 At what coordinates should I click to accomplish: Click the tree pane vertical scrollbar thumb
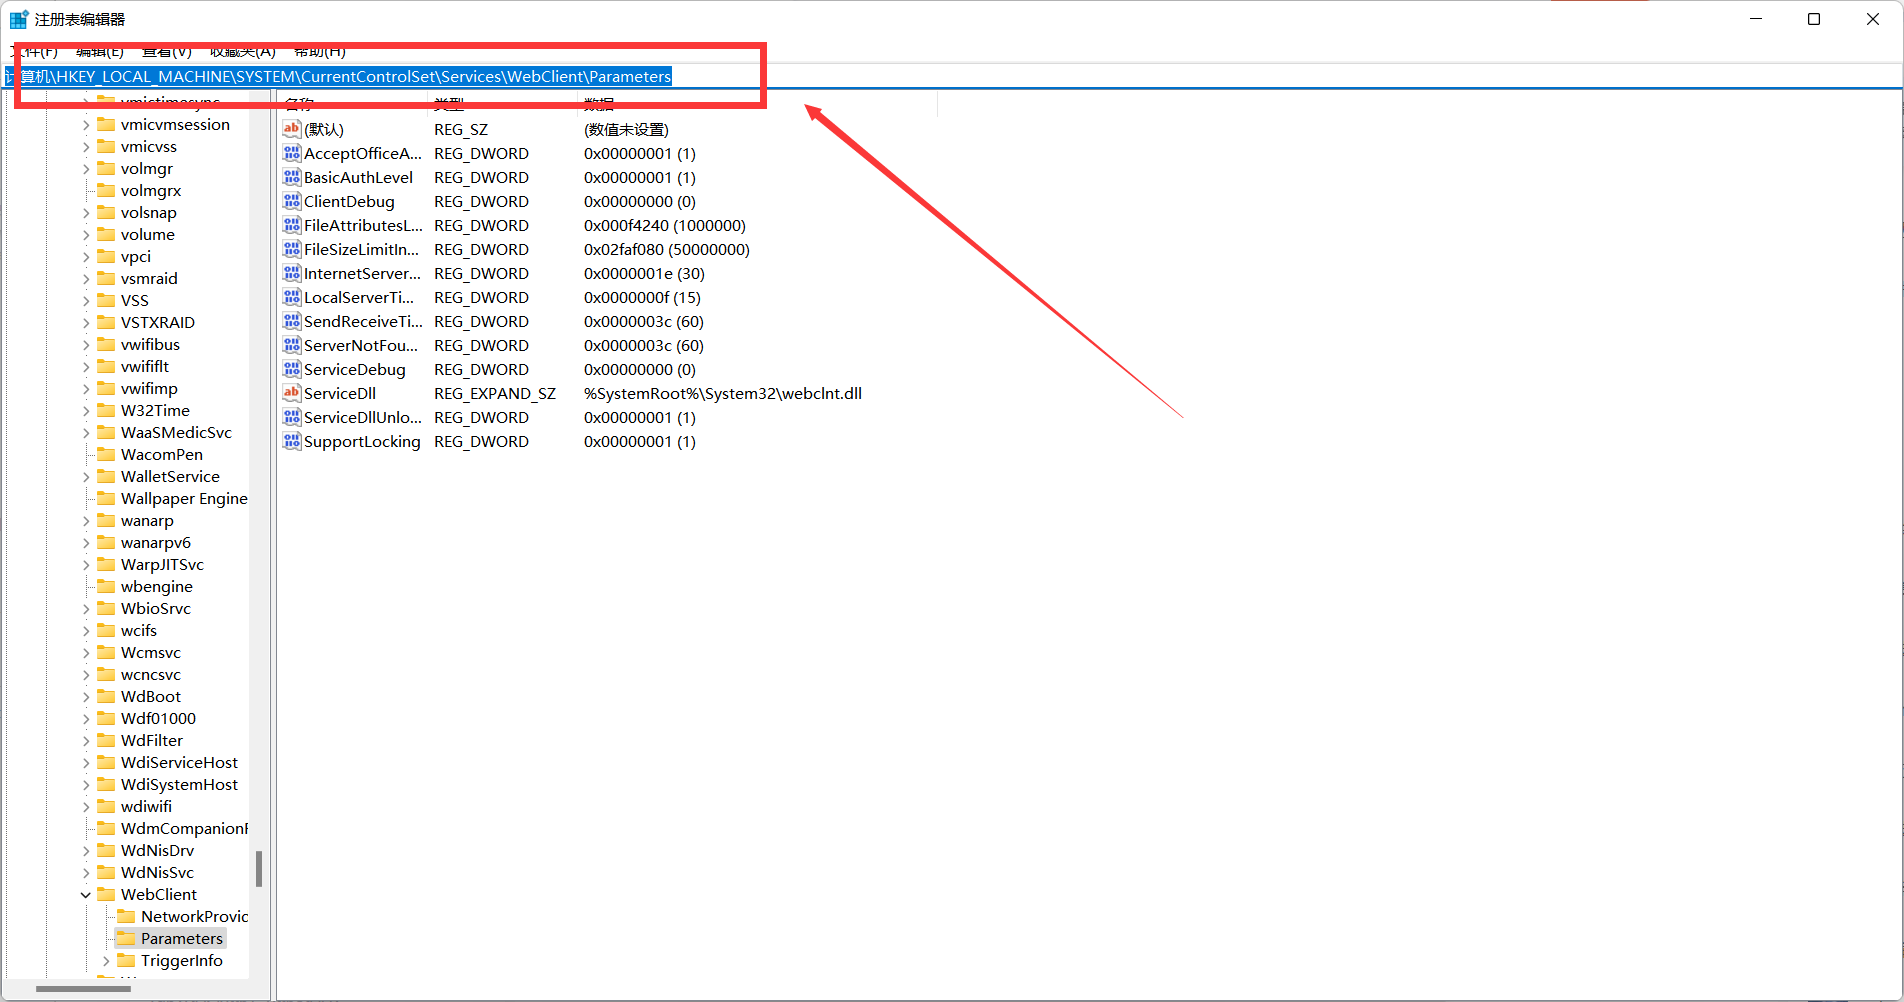(x=259, y=869)
